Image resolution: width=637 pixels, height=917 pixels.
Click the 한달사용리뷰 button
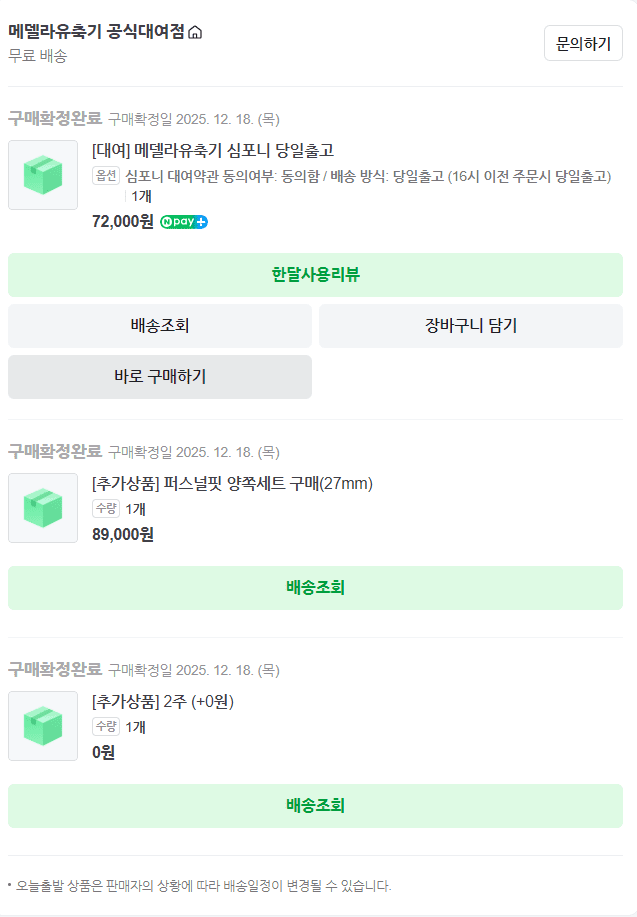click(318, 275)
